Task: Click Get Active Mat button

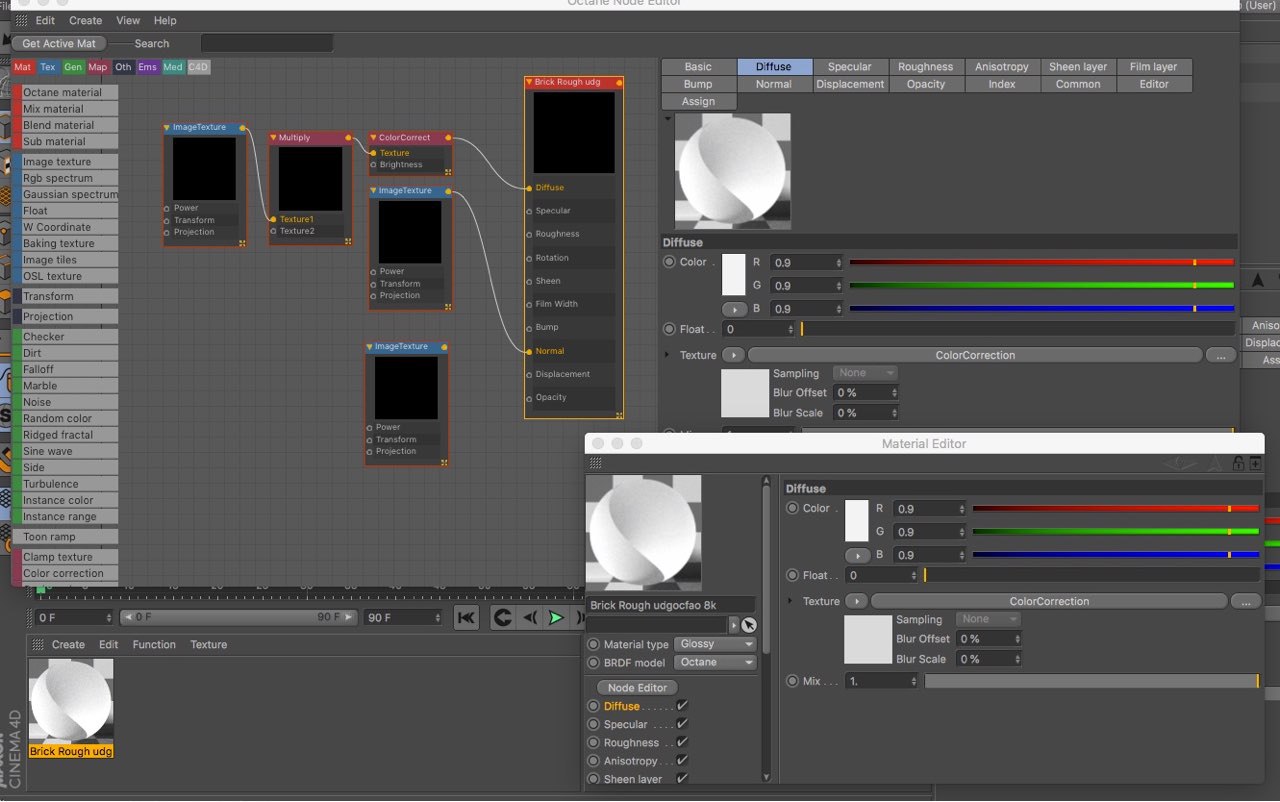Action: pos(59,43)
